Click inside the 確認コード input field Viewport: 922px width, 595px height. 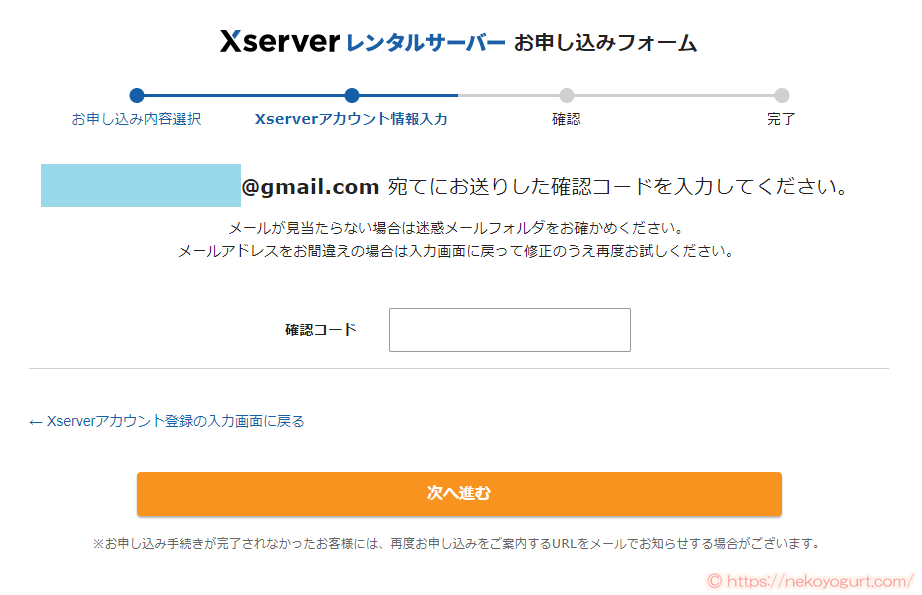tap(509, 330)
